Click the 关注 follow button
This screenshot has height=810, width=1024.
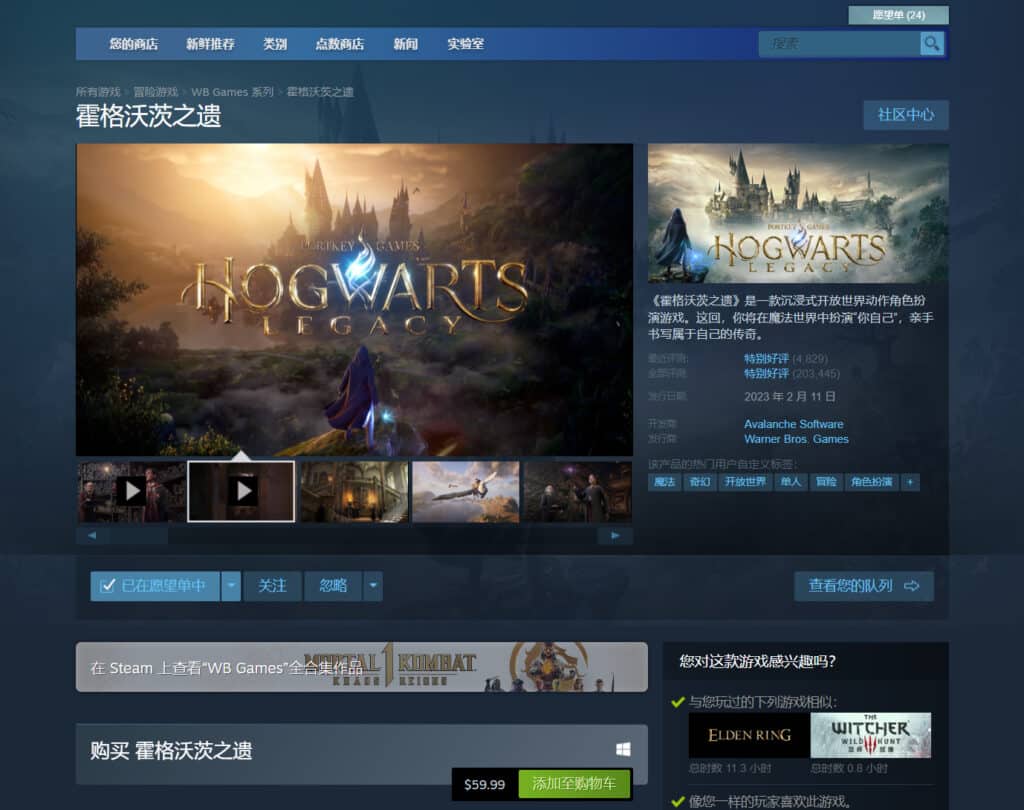pos(272,585)
